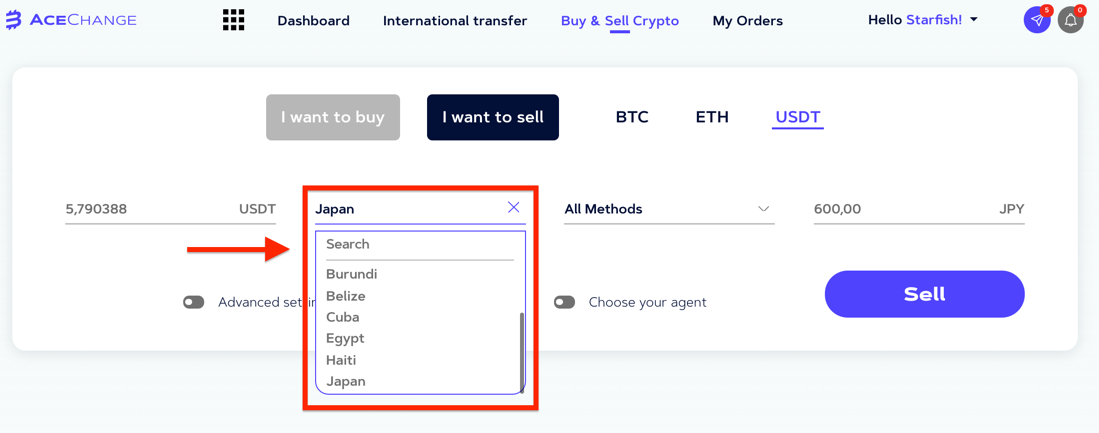Expand the All Methods dropdown
This screenshot has height=433, width=1099.
tap(669, 209)
